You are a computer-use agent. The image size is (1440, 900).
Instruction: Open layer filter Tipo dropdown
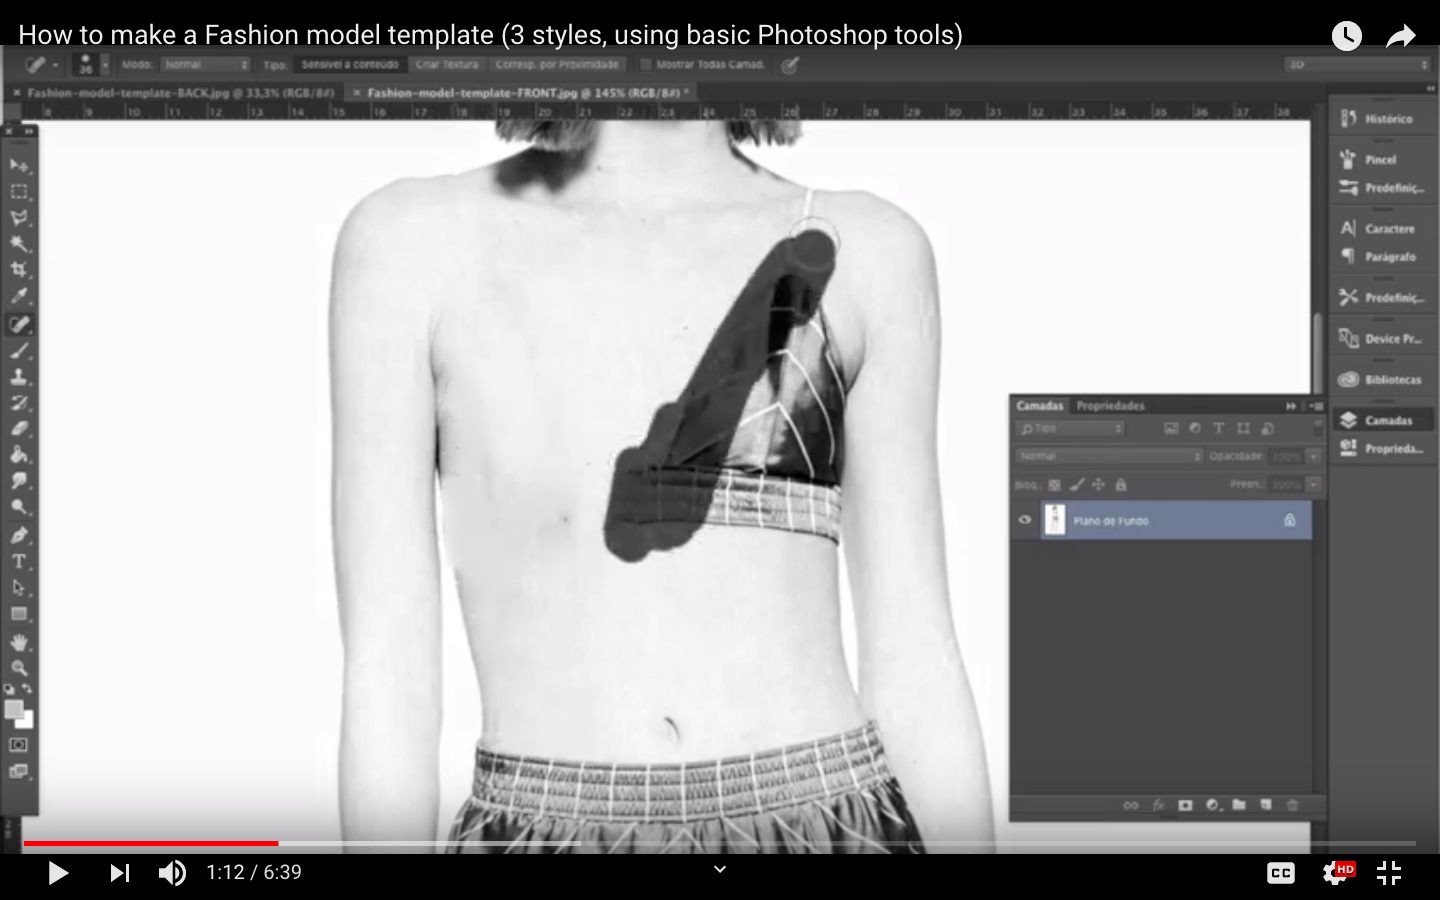(1070, 428)
